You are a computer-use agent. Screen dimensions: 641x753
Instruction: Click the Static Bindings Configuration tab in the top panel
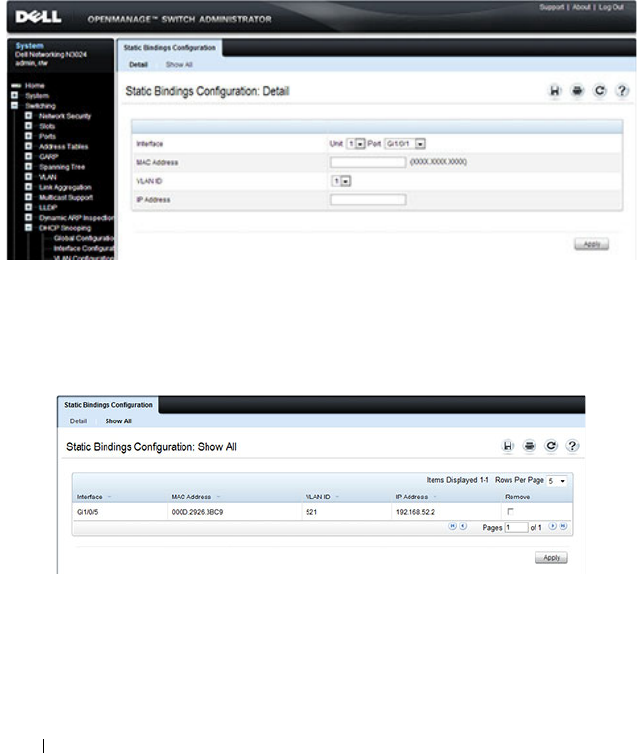click(169, 48)
